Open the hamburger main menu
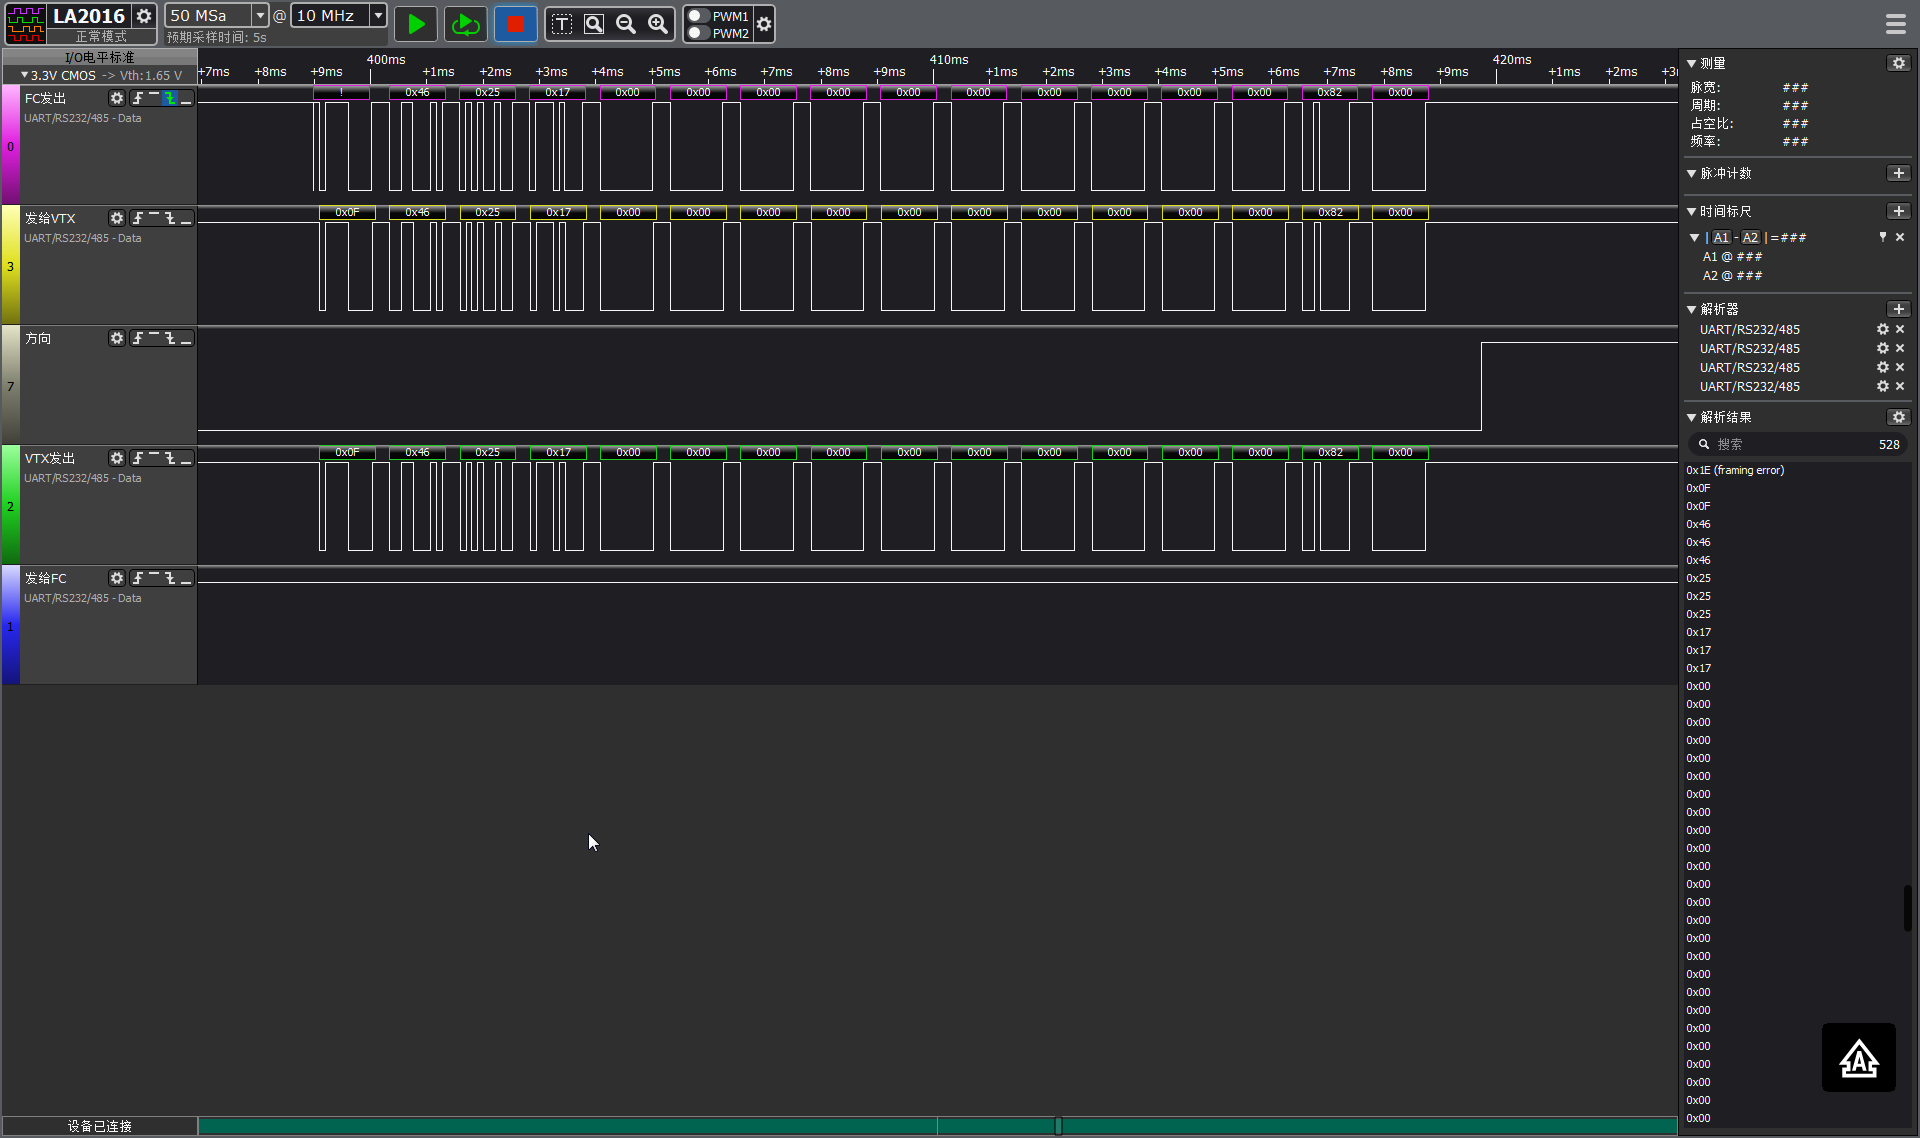 point(1895,24)
